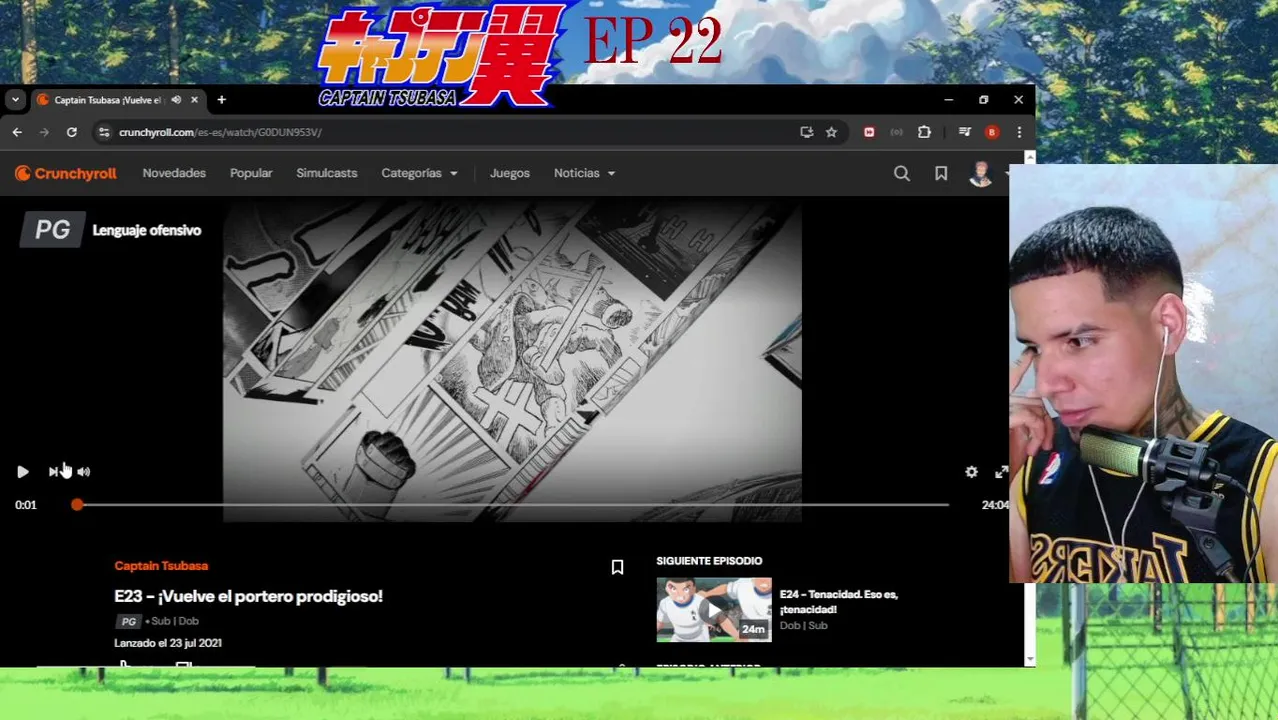This screenshot has width=1278, height=720.
Task: Go forward in browser history
Action: point(44,132)
